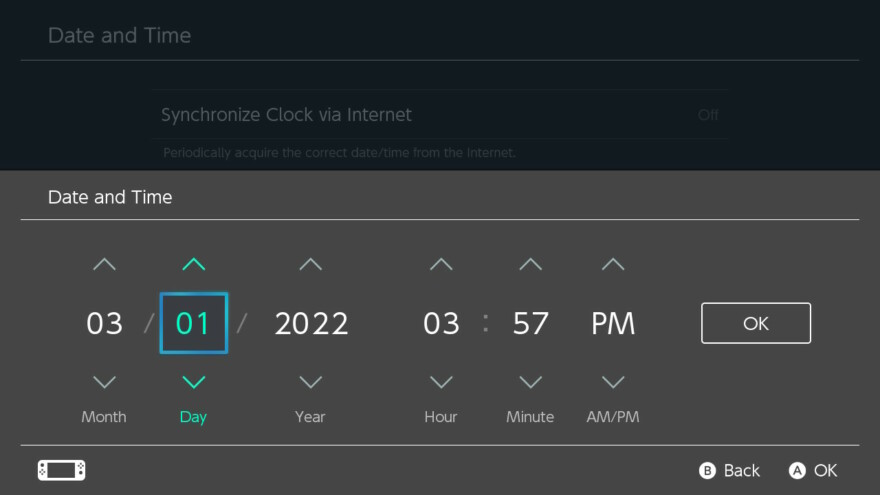The height and width of the screenshot is (495, 880).
Task: Select the month value 03
Action: click(104, 323)
